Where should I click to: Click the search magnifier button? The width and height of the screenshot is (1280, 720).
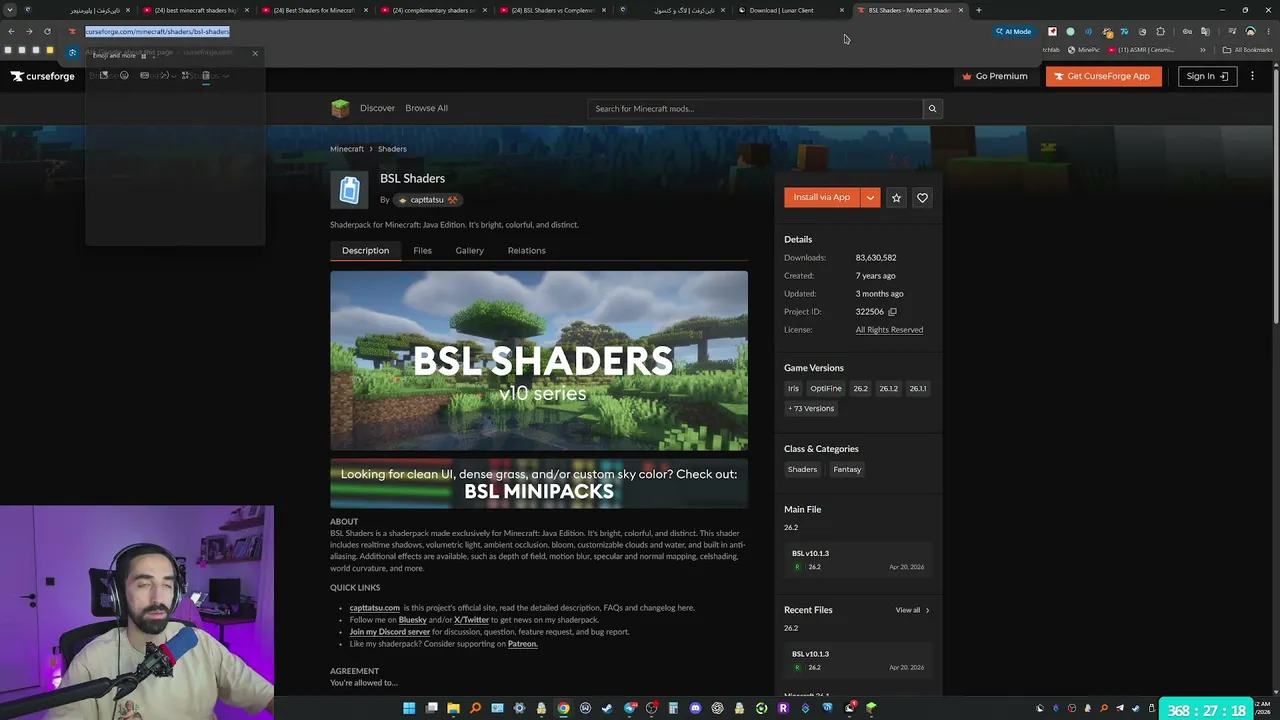[x=932, y=108]
